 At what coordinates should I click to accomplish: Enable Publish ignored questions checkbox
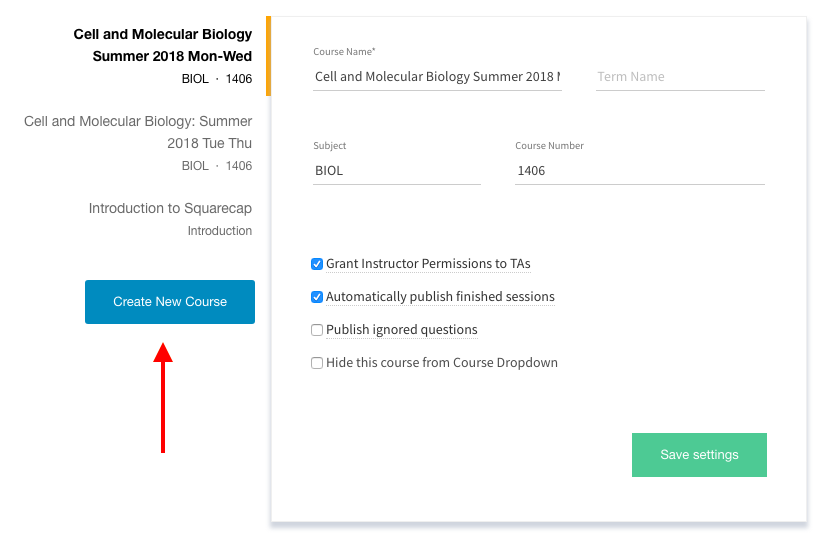(x=317, y=330)
